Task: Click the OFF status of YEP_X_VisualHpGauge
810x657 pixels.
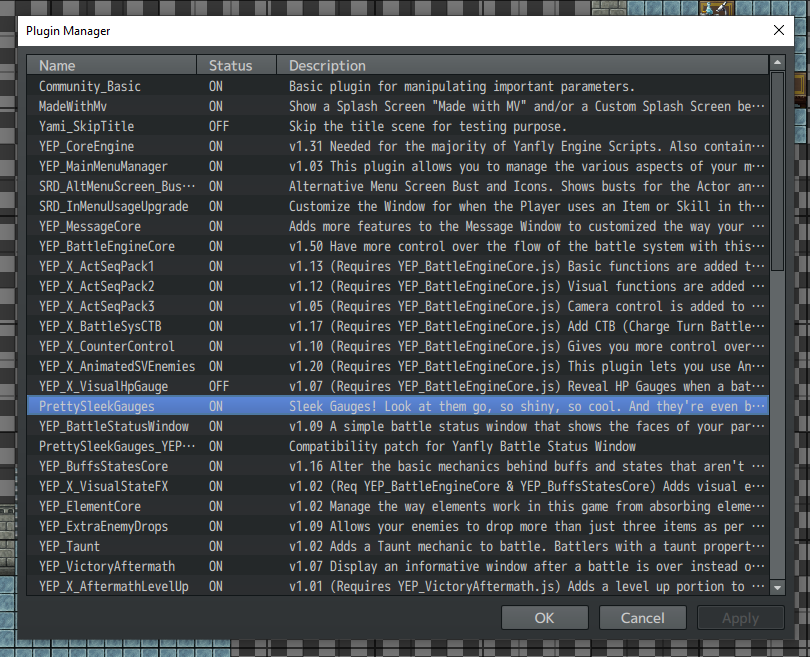Action: pyautogui.click(x=219, y=387)
